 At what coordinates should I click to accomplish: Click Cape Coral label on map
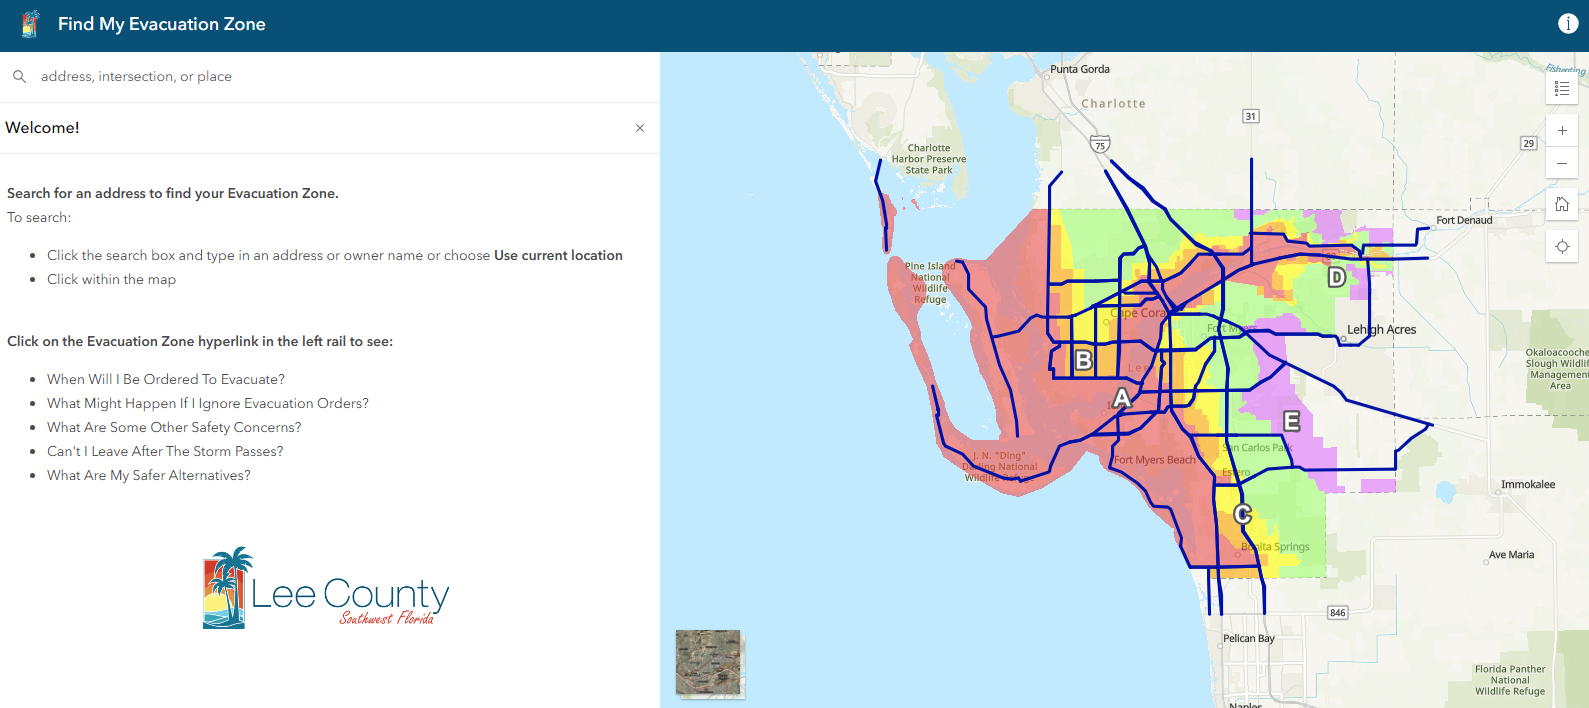click(x=1139, y=313)
